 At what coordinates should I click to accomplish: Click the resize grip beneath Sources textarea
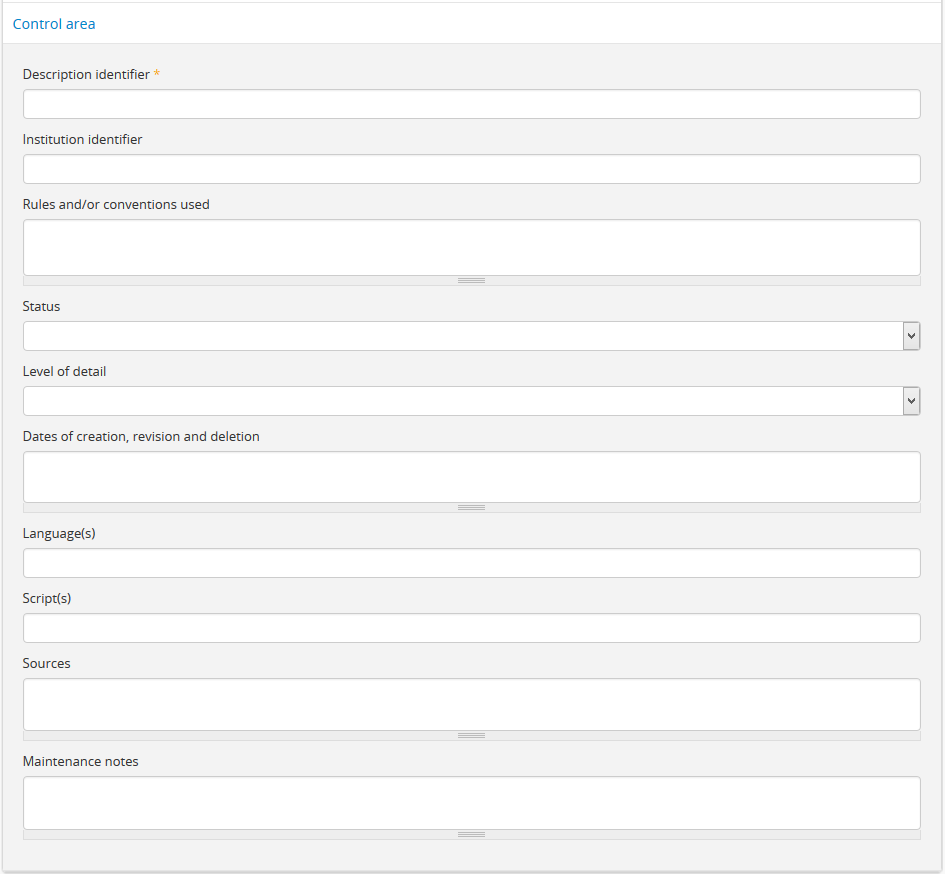tap(471, 736)
